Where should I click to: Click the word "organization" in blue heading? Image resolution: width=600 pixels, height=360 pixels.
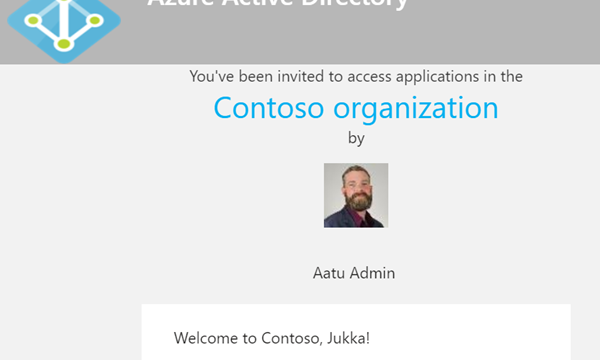[416, 109]
